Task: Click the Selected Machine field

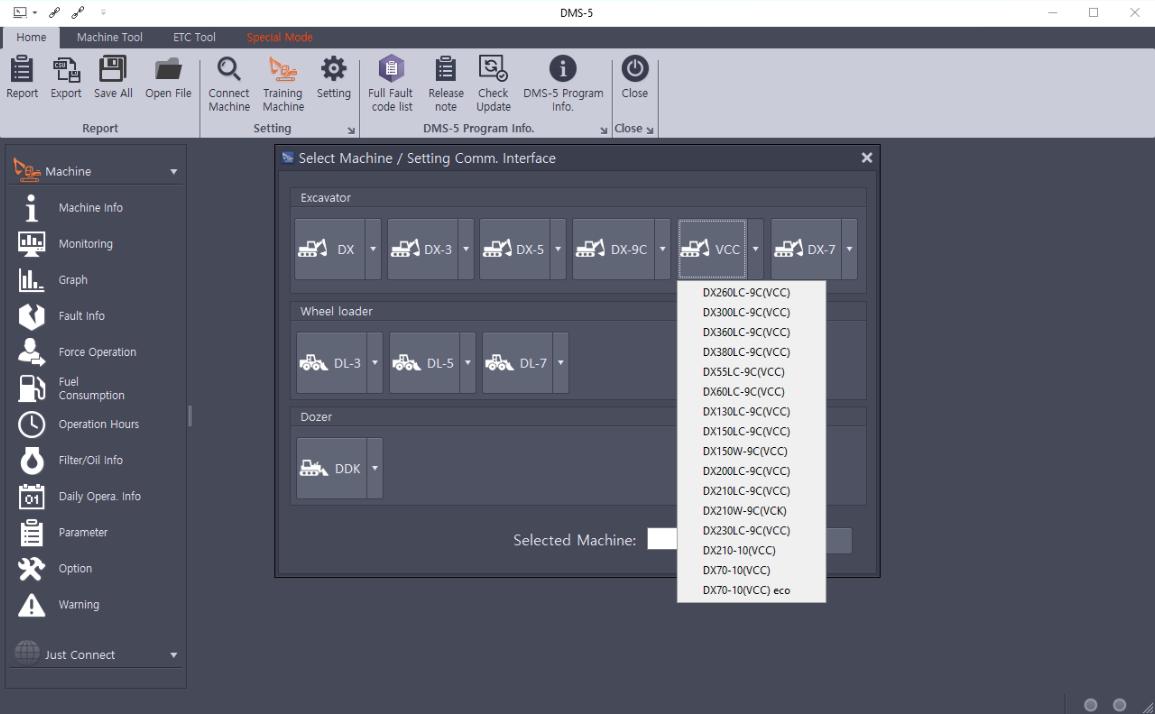Action: coord(662,540)
